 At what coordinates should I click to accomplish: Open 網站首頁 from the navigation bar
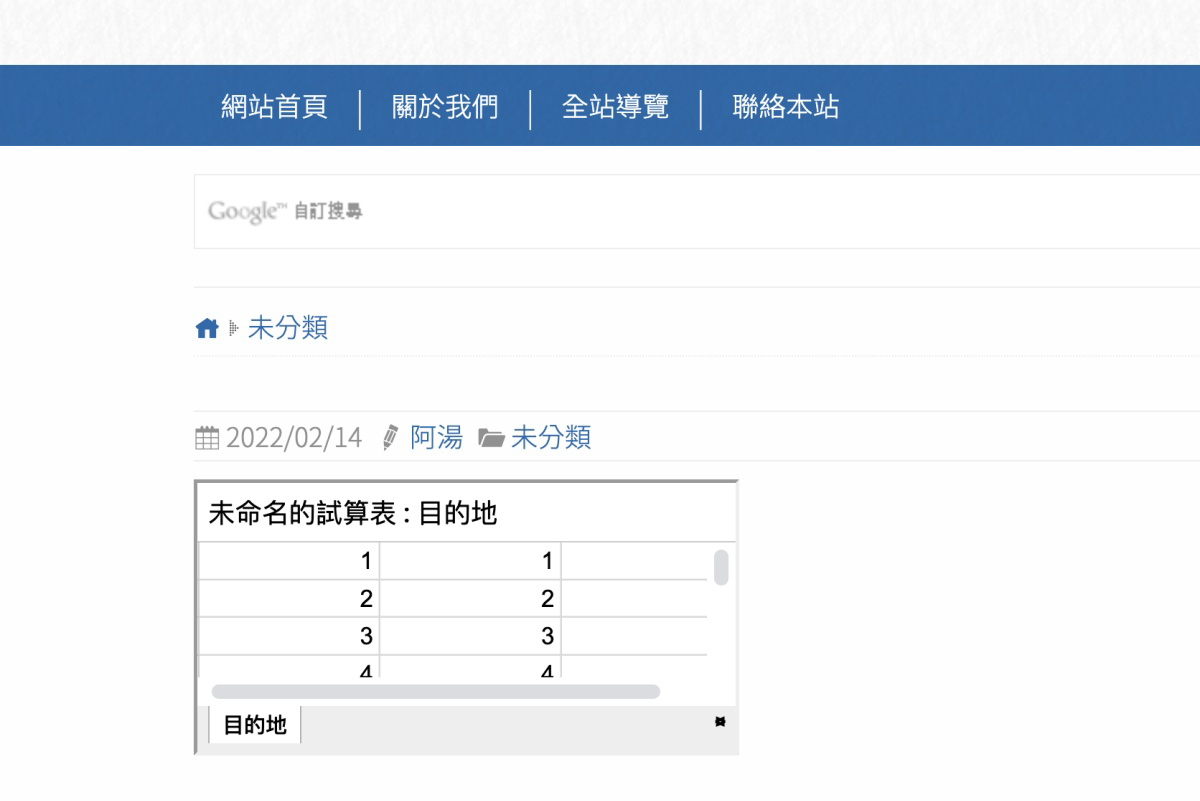[275, 106]
